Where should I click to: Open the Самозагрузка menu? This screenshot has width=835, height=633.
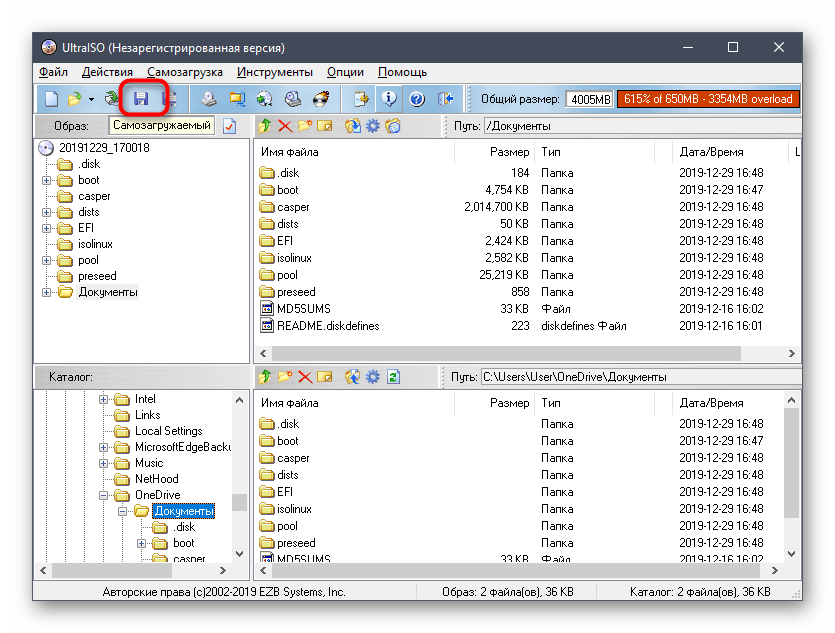click(x=184, y=72)
